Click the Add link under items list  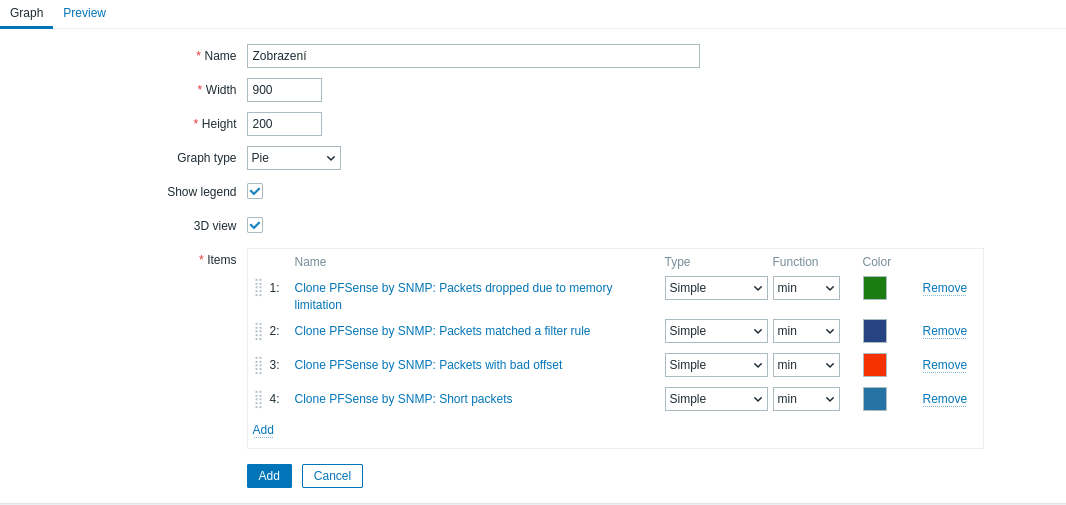(263, 430)
